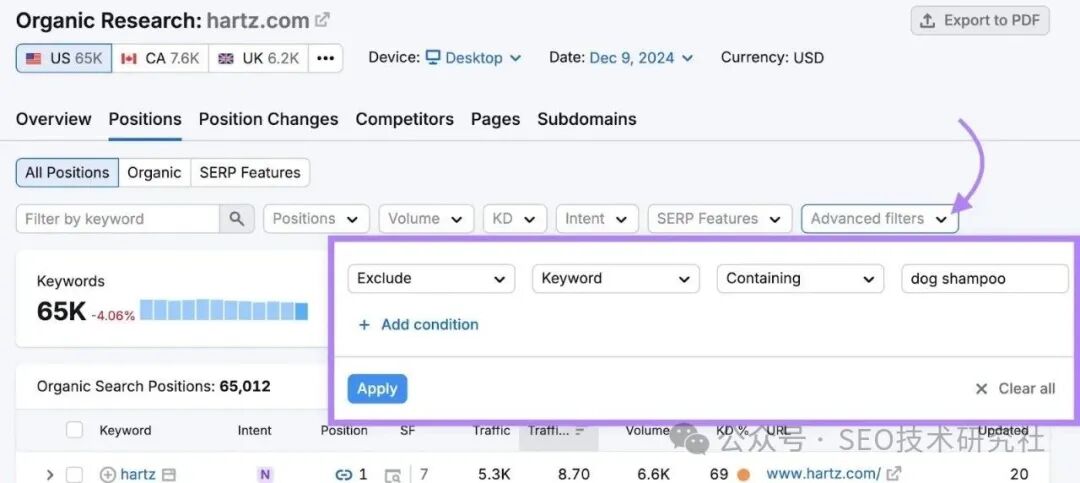Click the plus icon for Add condition

364,324
